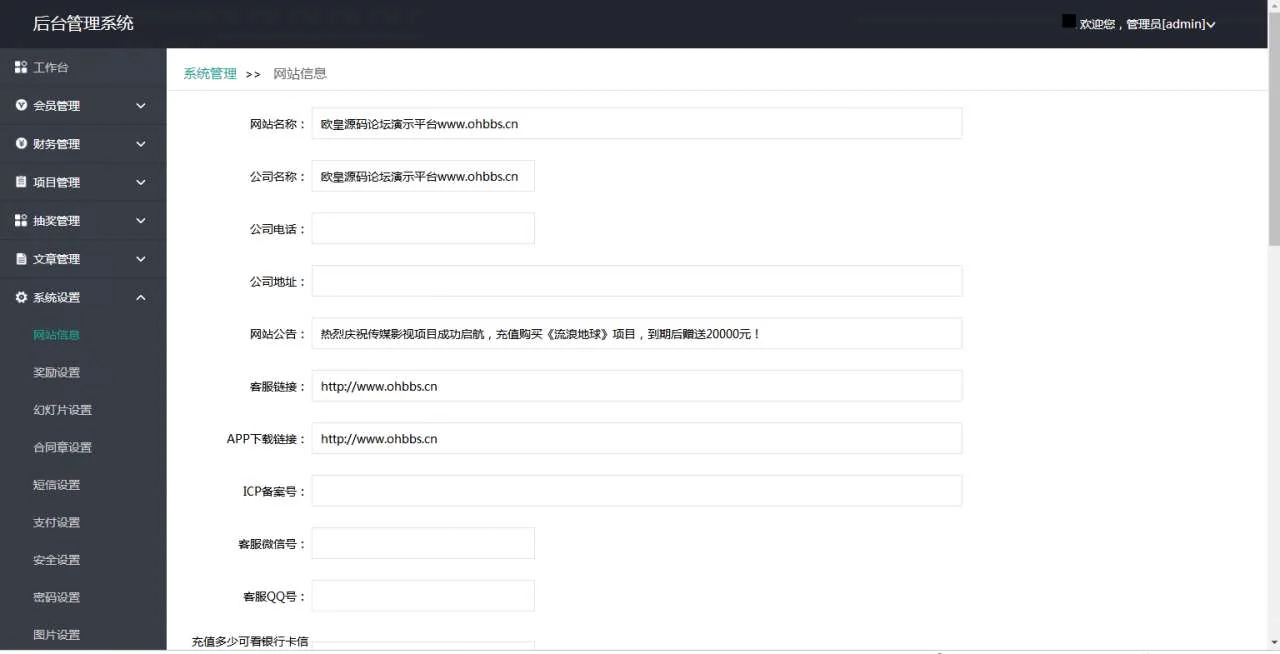Click the 会员管理 member icon
This screenshot has width=1280, height=654.
point(21,105)
